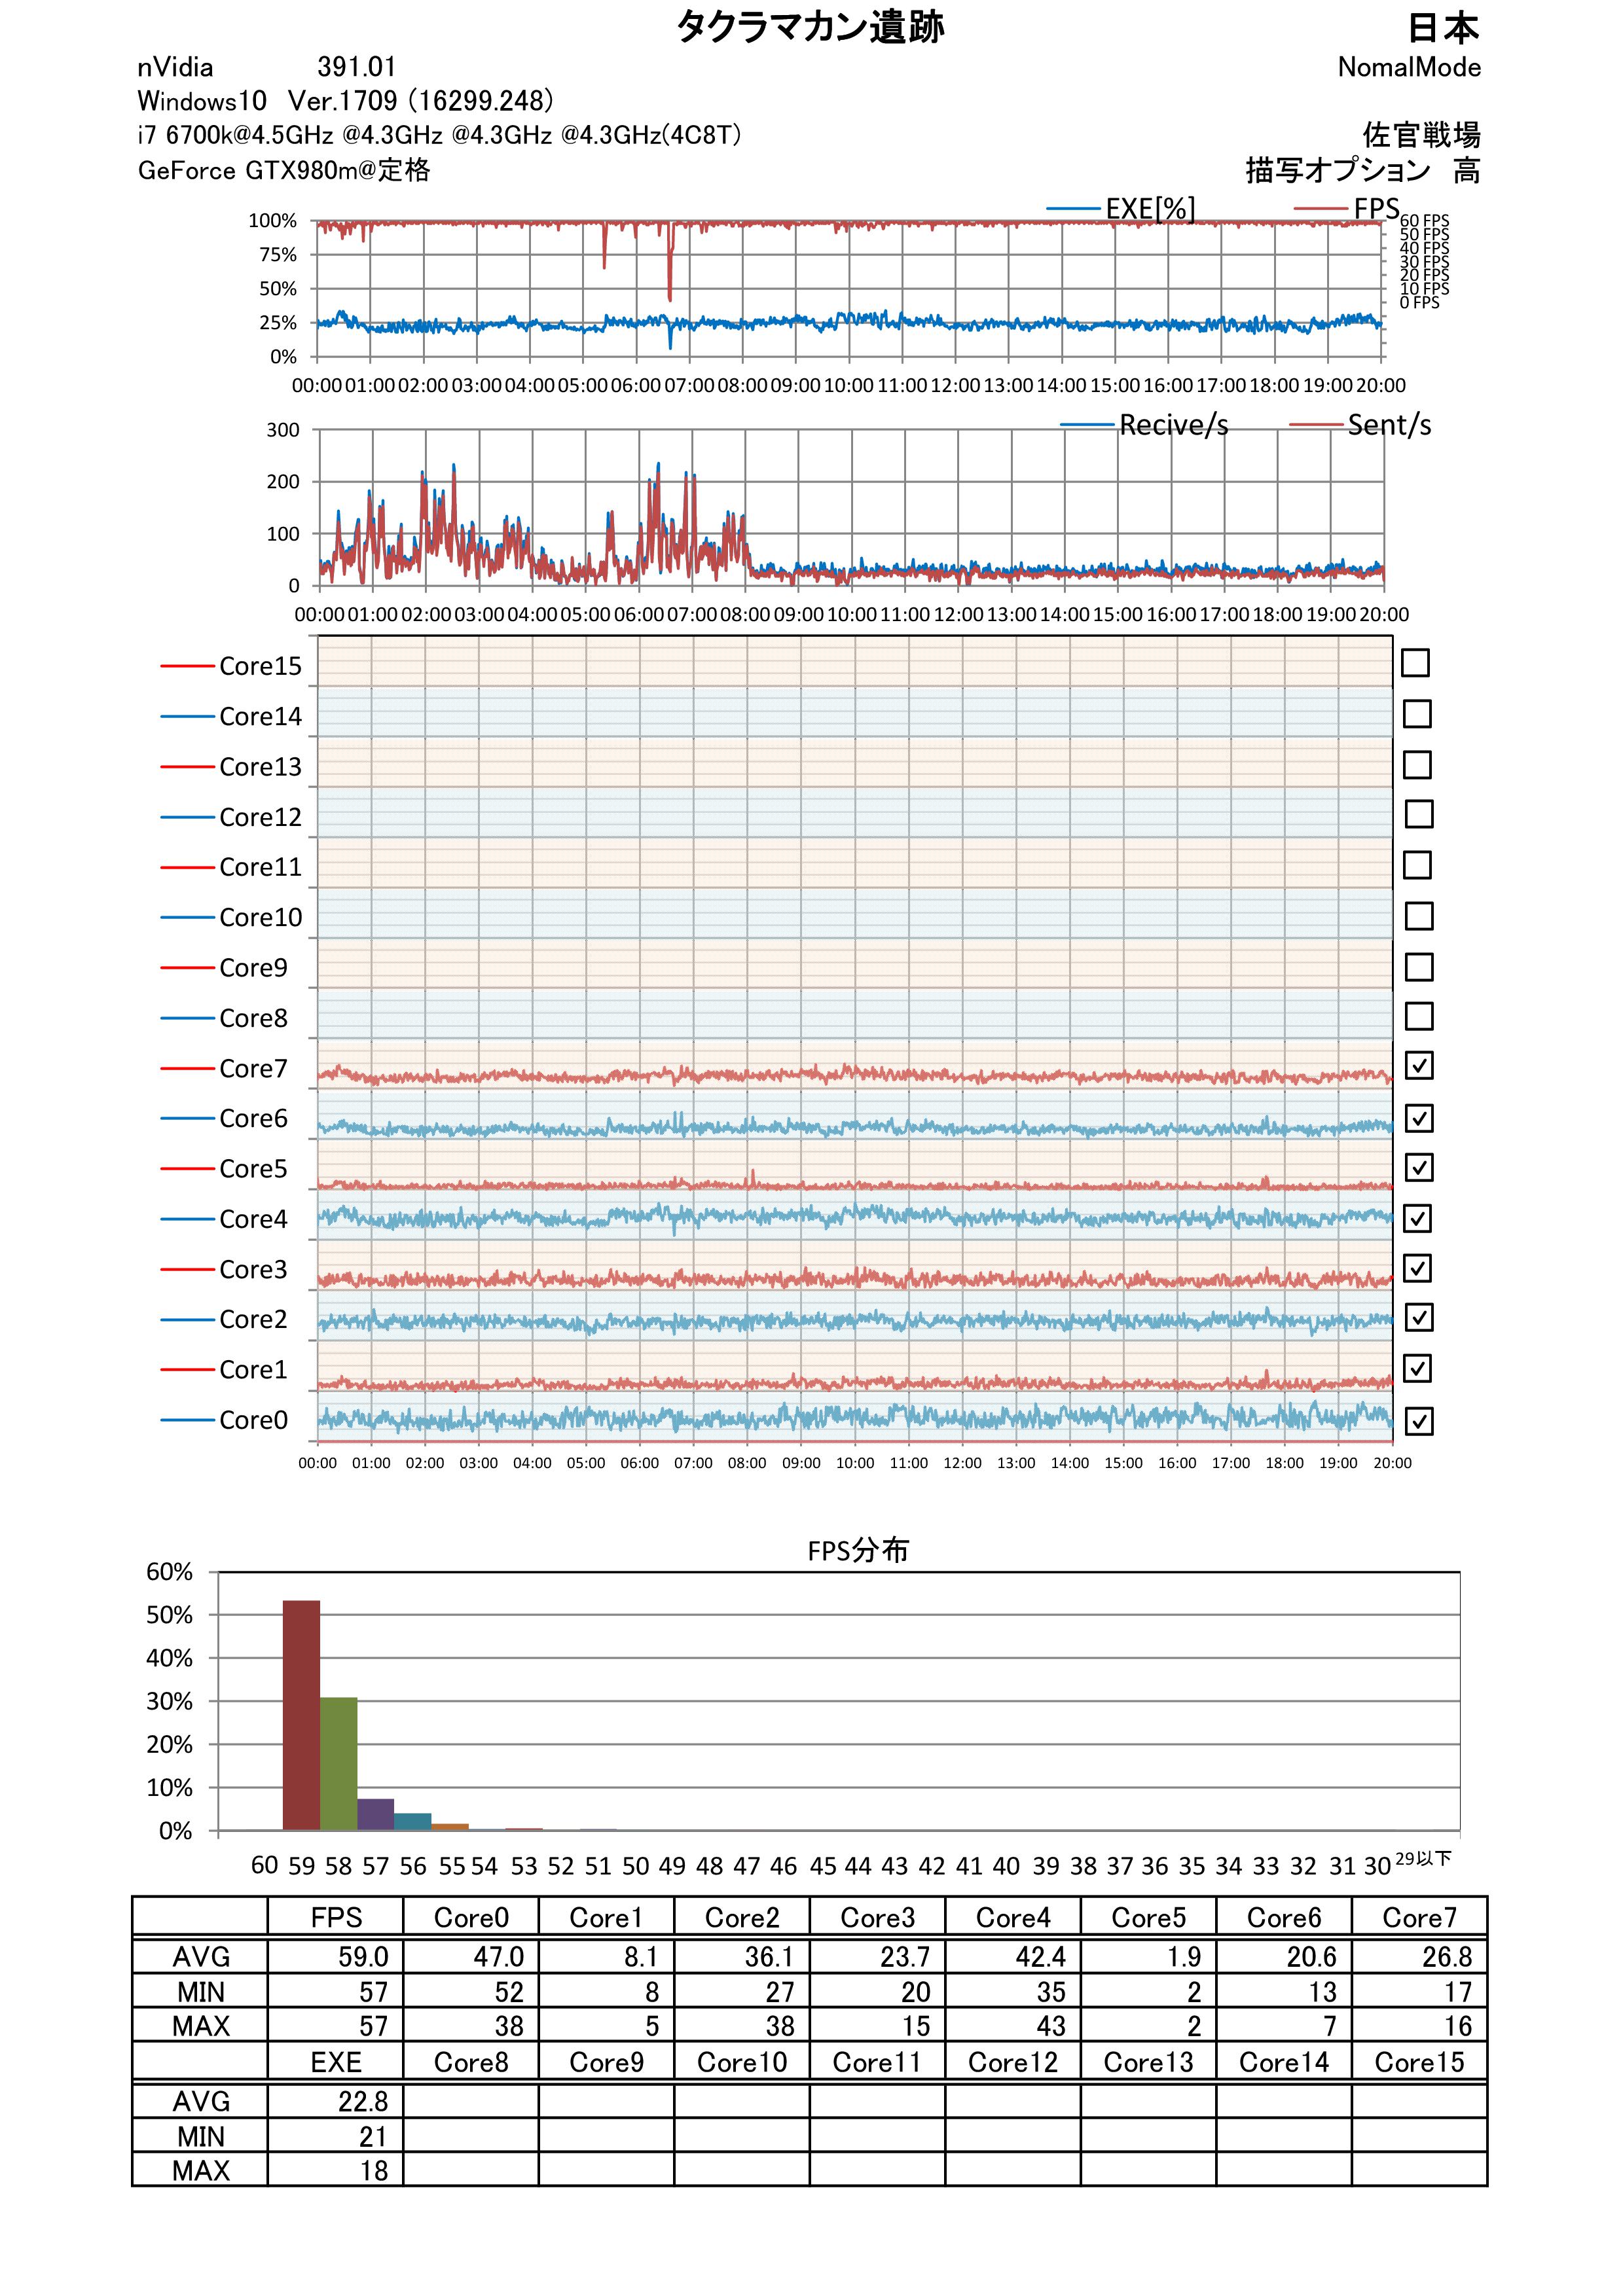The width and height of the screenshot is (1623, 2296).
Task: Click the purple 57 FPS histogram bar
Action: (375, 1815)
